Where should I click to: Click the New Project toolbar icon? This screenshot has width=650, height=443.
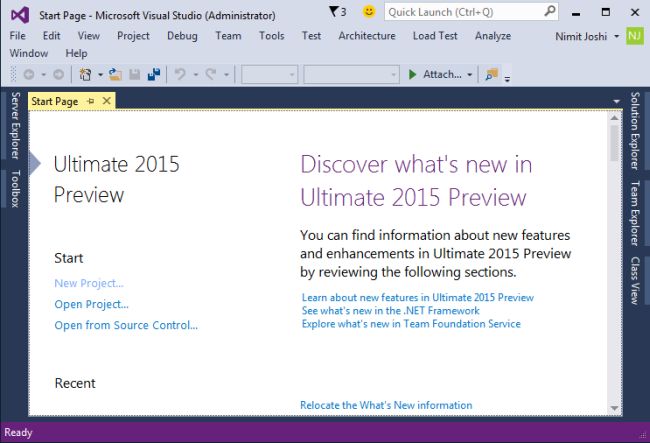pyautogui.click(x=85, y=75)
